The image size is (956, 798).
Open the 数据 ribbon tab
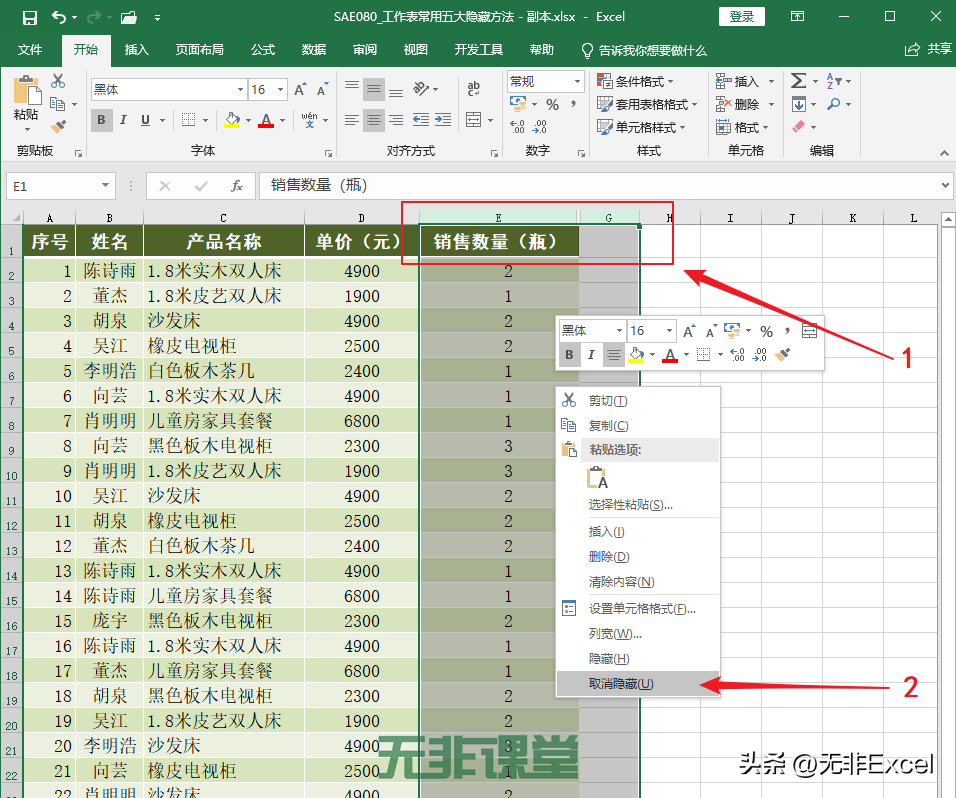point(313,50)
